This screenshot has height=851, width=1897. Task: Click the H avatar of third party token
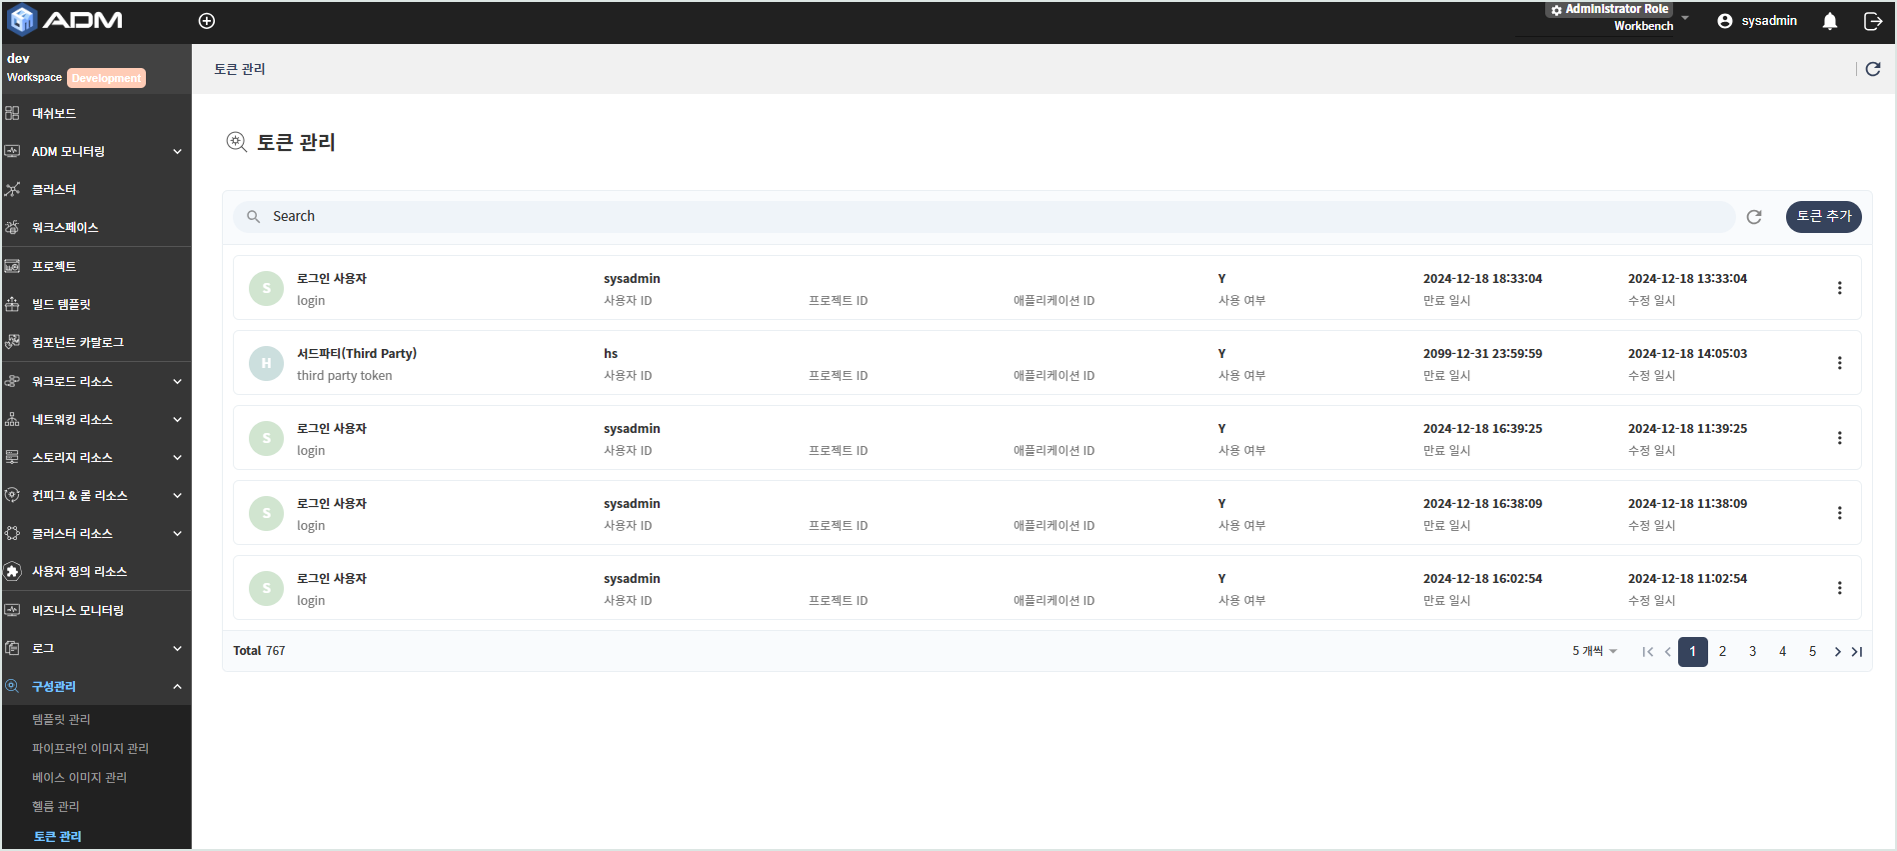(x=266, y=363)
